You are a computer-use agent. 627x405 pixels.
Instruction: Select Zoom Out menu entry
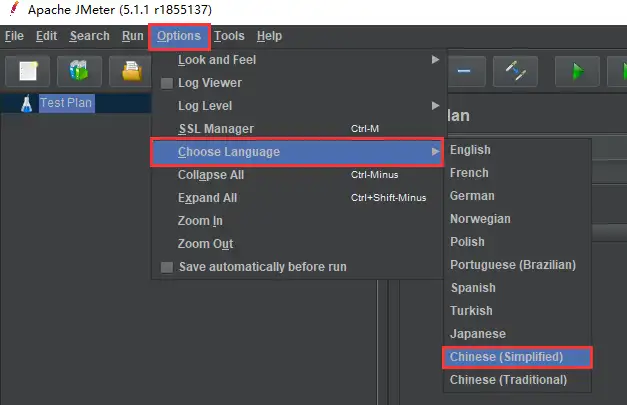coord(298,244)
